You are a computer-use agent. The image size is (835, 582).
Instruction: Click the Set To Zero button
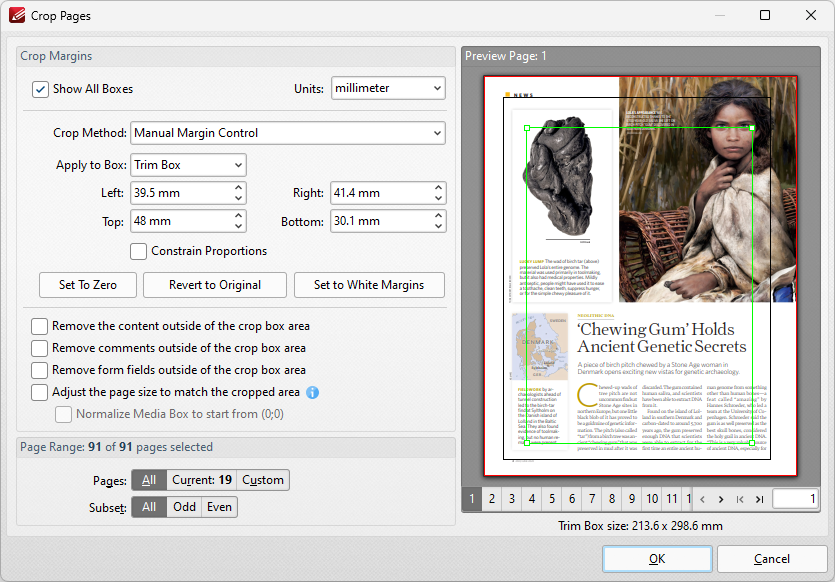[x=88, y=285]
